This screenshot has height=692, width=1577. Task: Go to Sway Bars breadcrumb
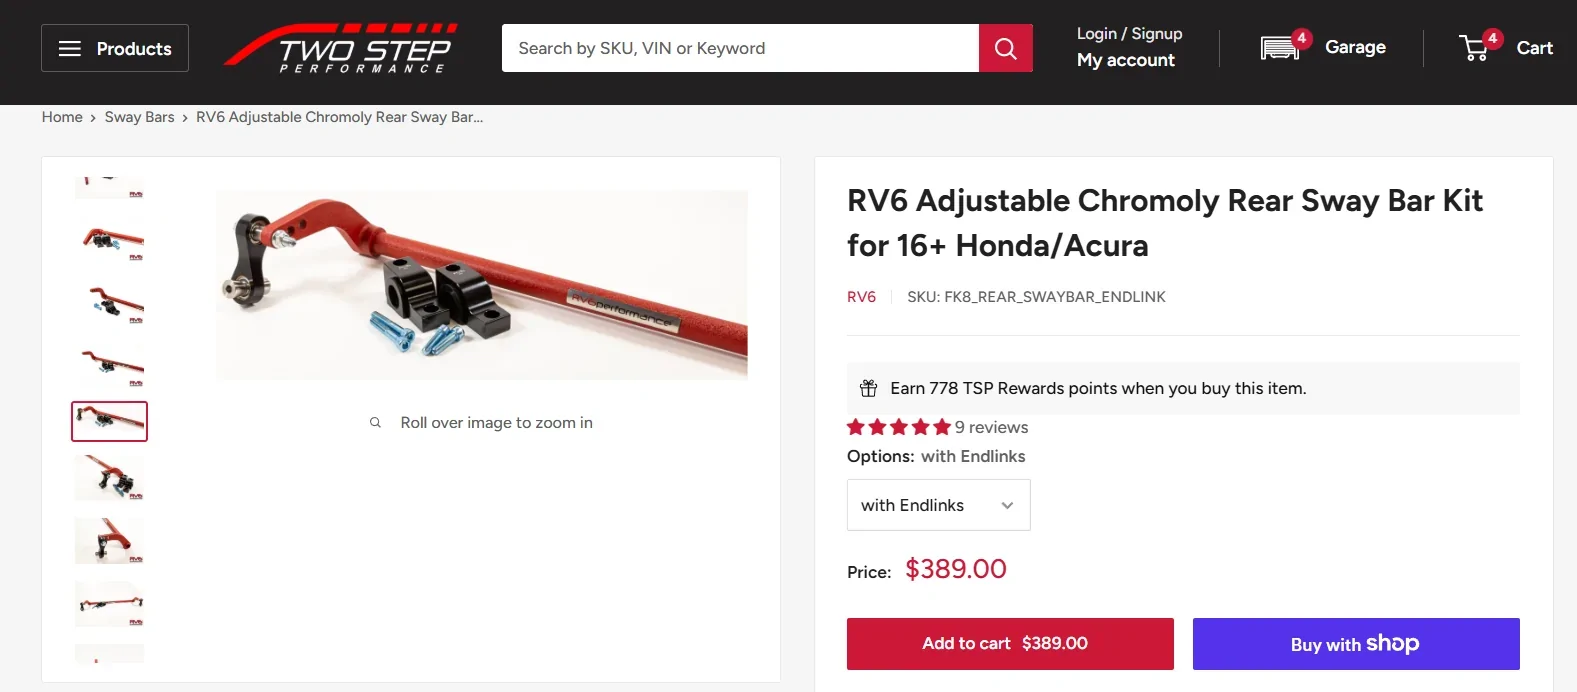[x=139, y=117]
